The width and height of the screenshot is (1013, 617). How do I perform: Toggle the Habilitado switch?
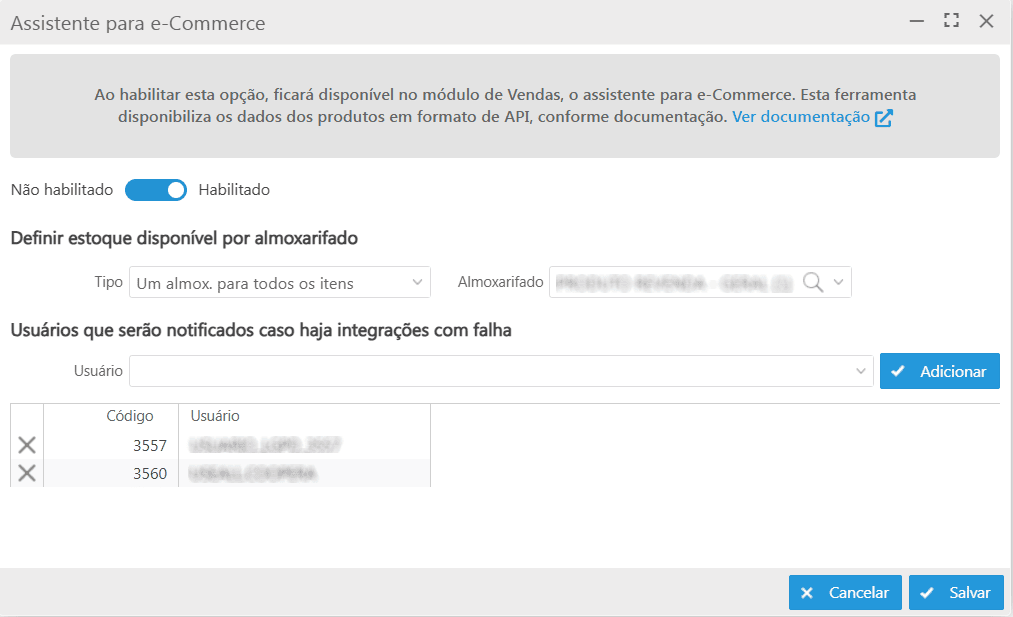pyautogui.click(x=156, y=190)
